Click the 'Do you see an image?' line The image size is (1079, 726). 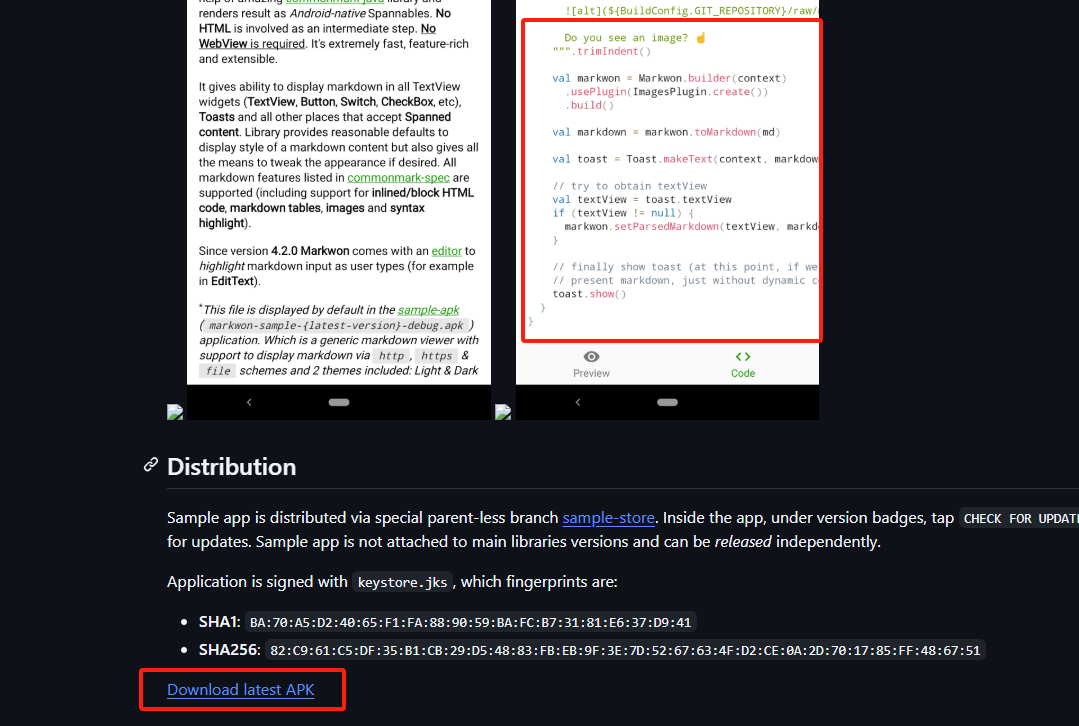pyautogui.click(x=634, y=38)
